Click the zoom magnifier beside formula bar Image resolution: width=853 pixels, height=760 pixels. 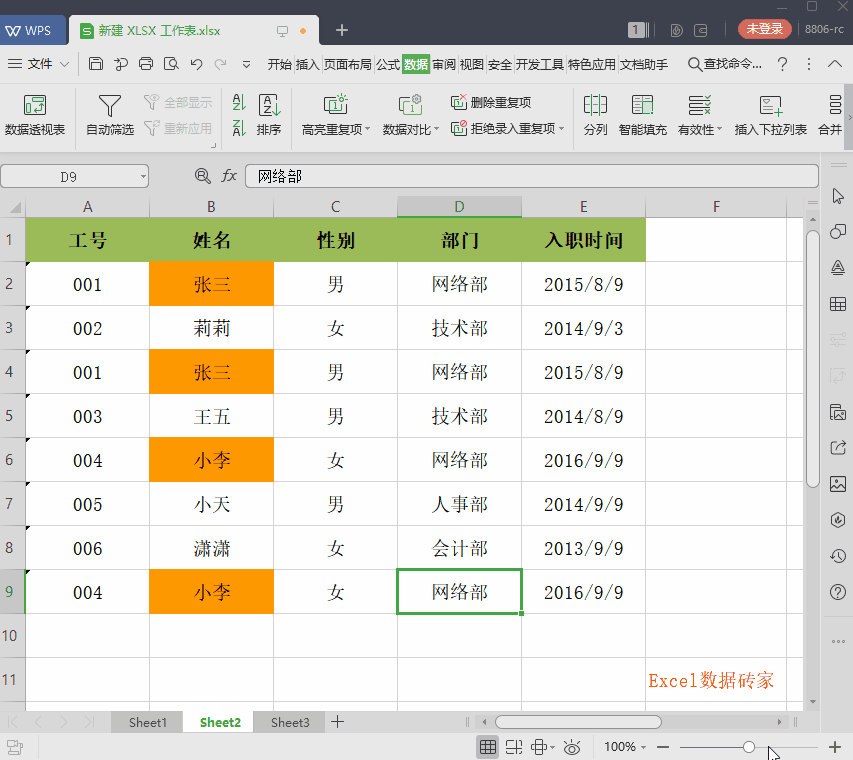coord(202,176)
